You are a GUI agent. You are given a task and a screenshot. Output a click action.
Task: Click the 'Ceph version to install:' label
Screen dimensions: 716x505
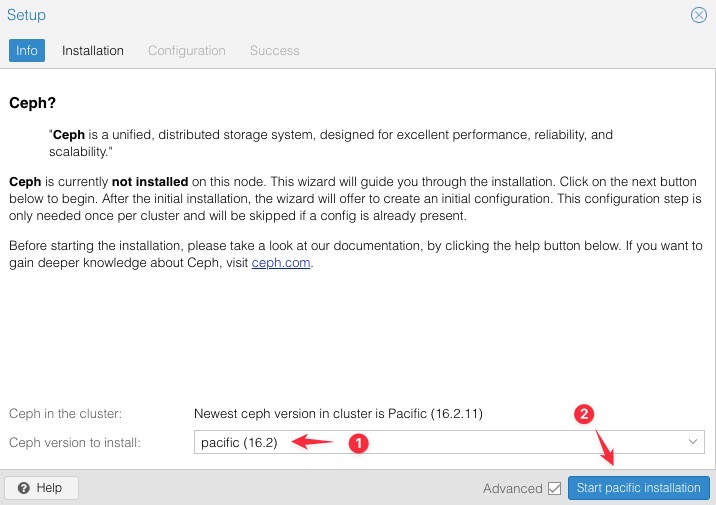[75, 442]
